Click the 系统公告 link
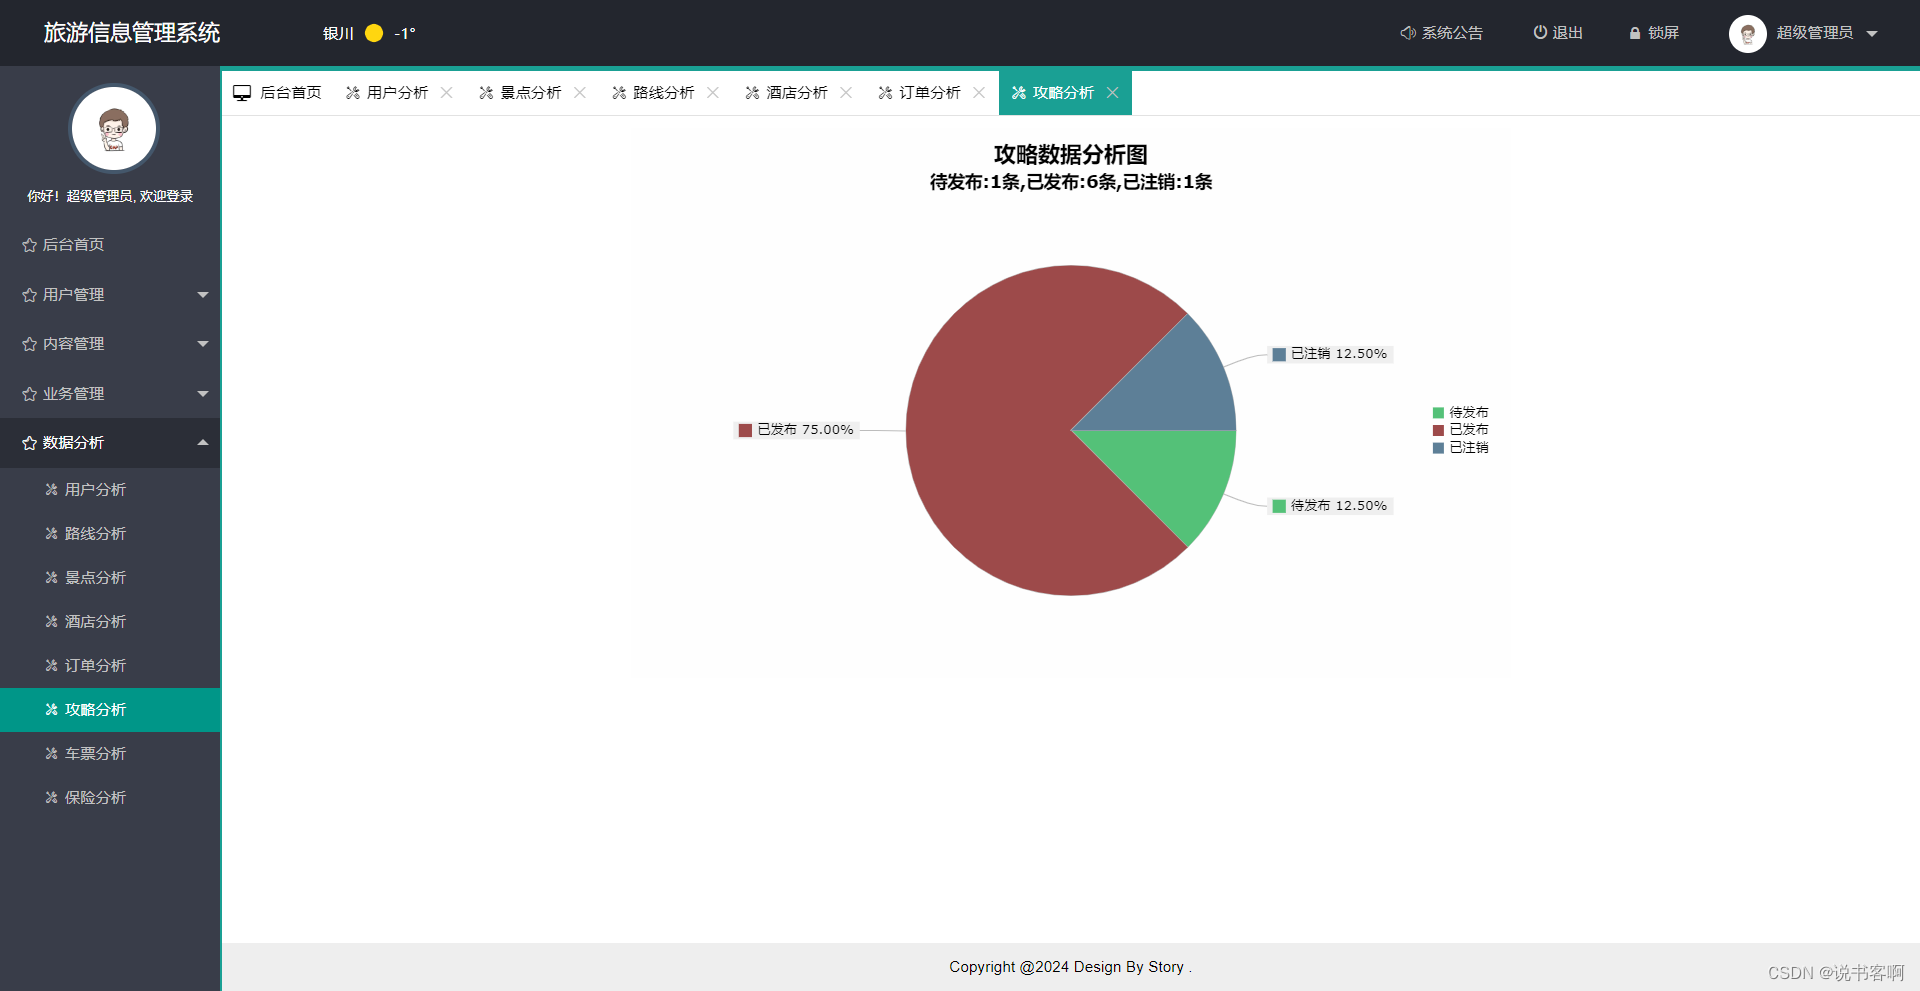Screen dimensions: 1920x991 [x=1441, y=33]
